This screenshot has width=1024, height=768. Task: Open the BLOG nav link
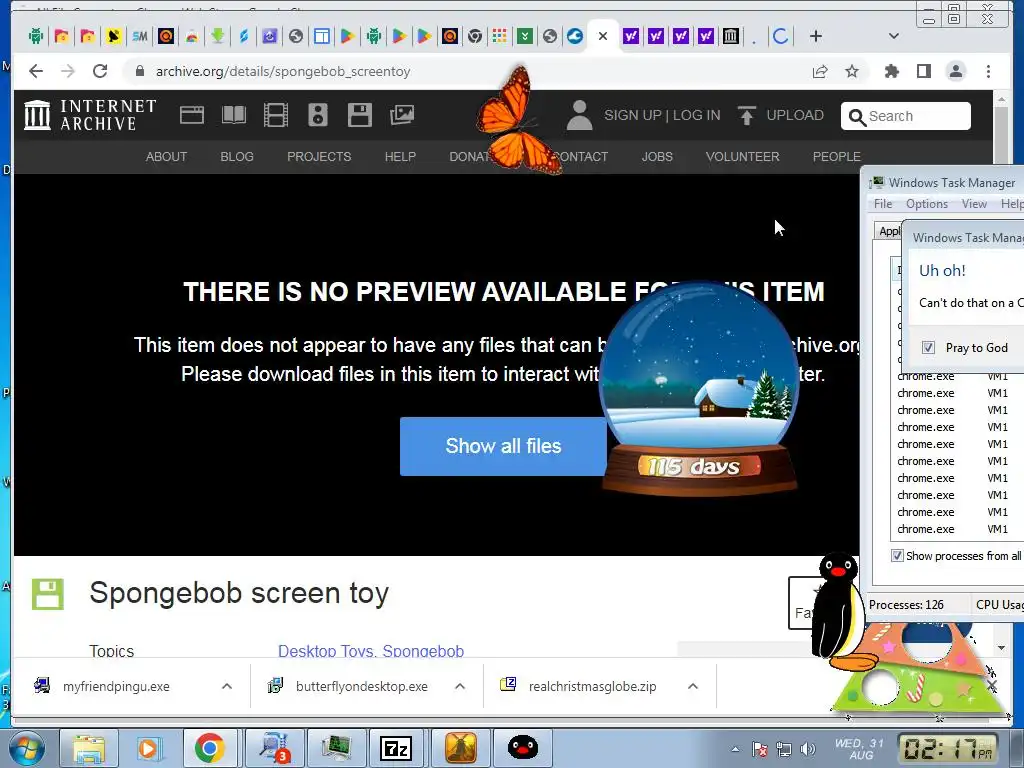tap(237, 157)
